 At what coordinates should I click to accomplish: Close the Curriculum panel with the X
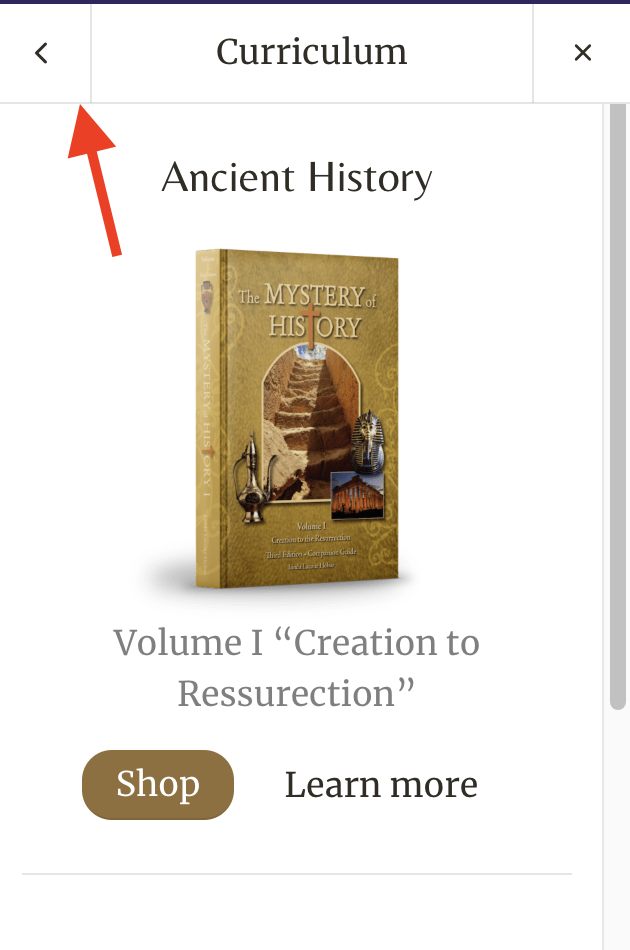[582, 53]
